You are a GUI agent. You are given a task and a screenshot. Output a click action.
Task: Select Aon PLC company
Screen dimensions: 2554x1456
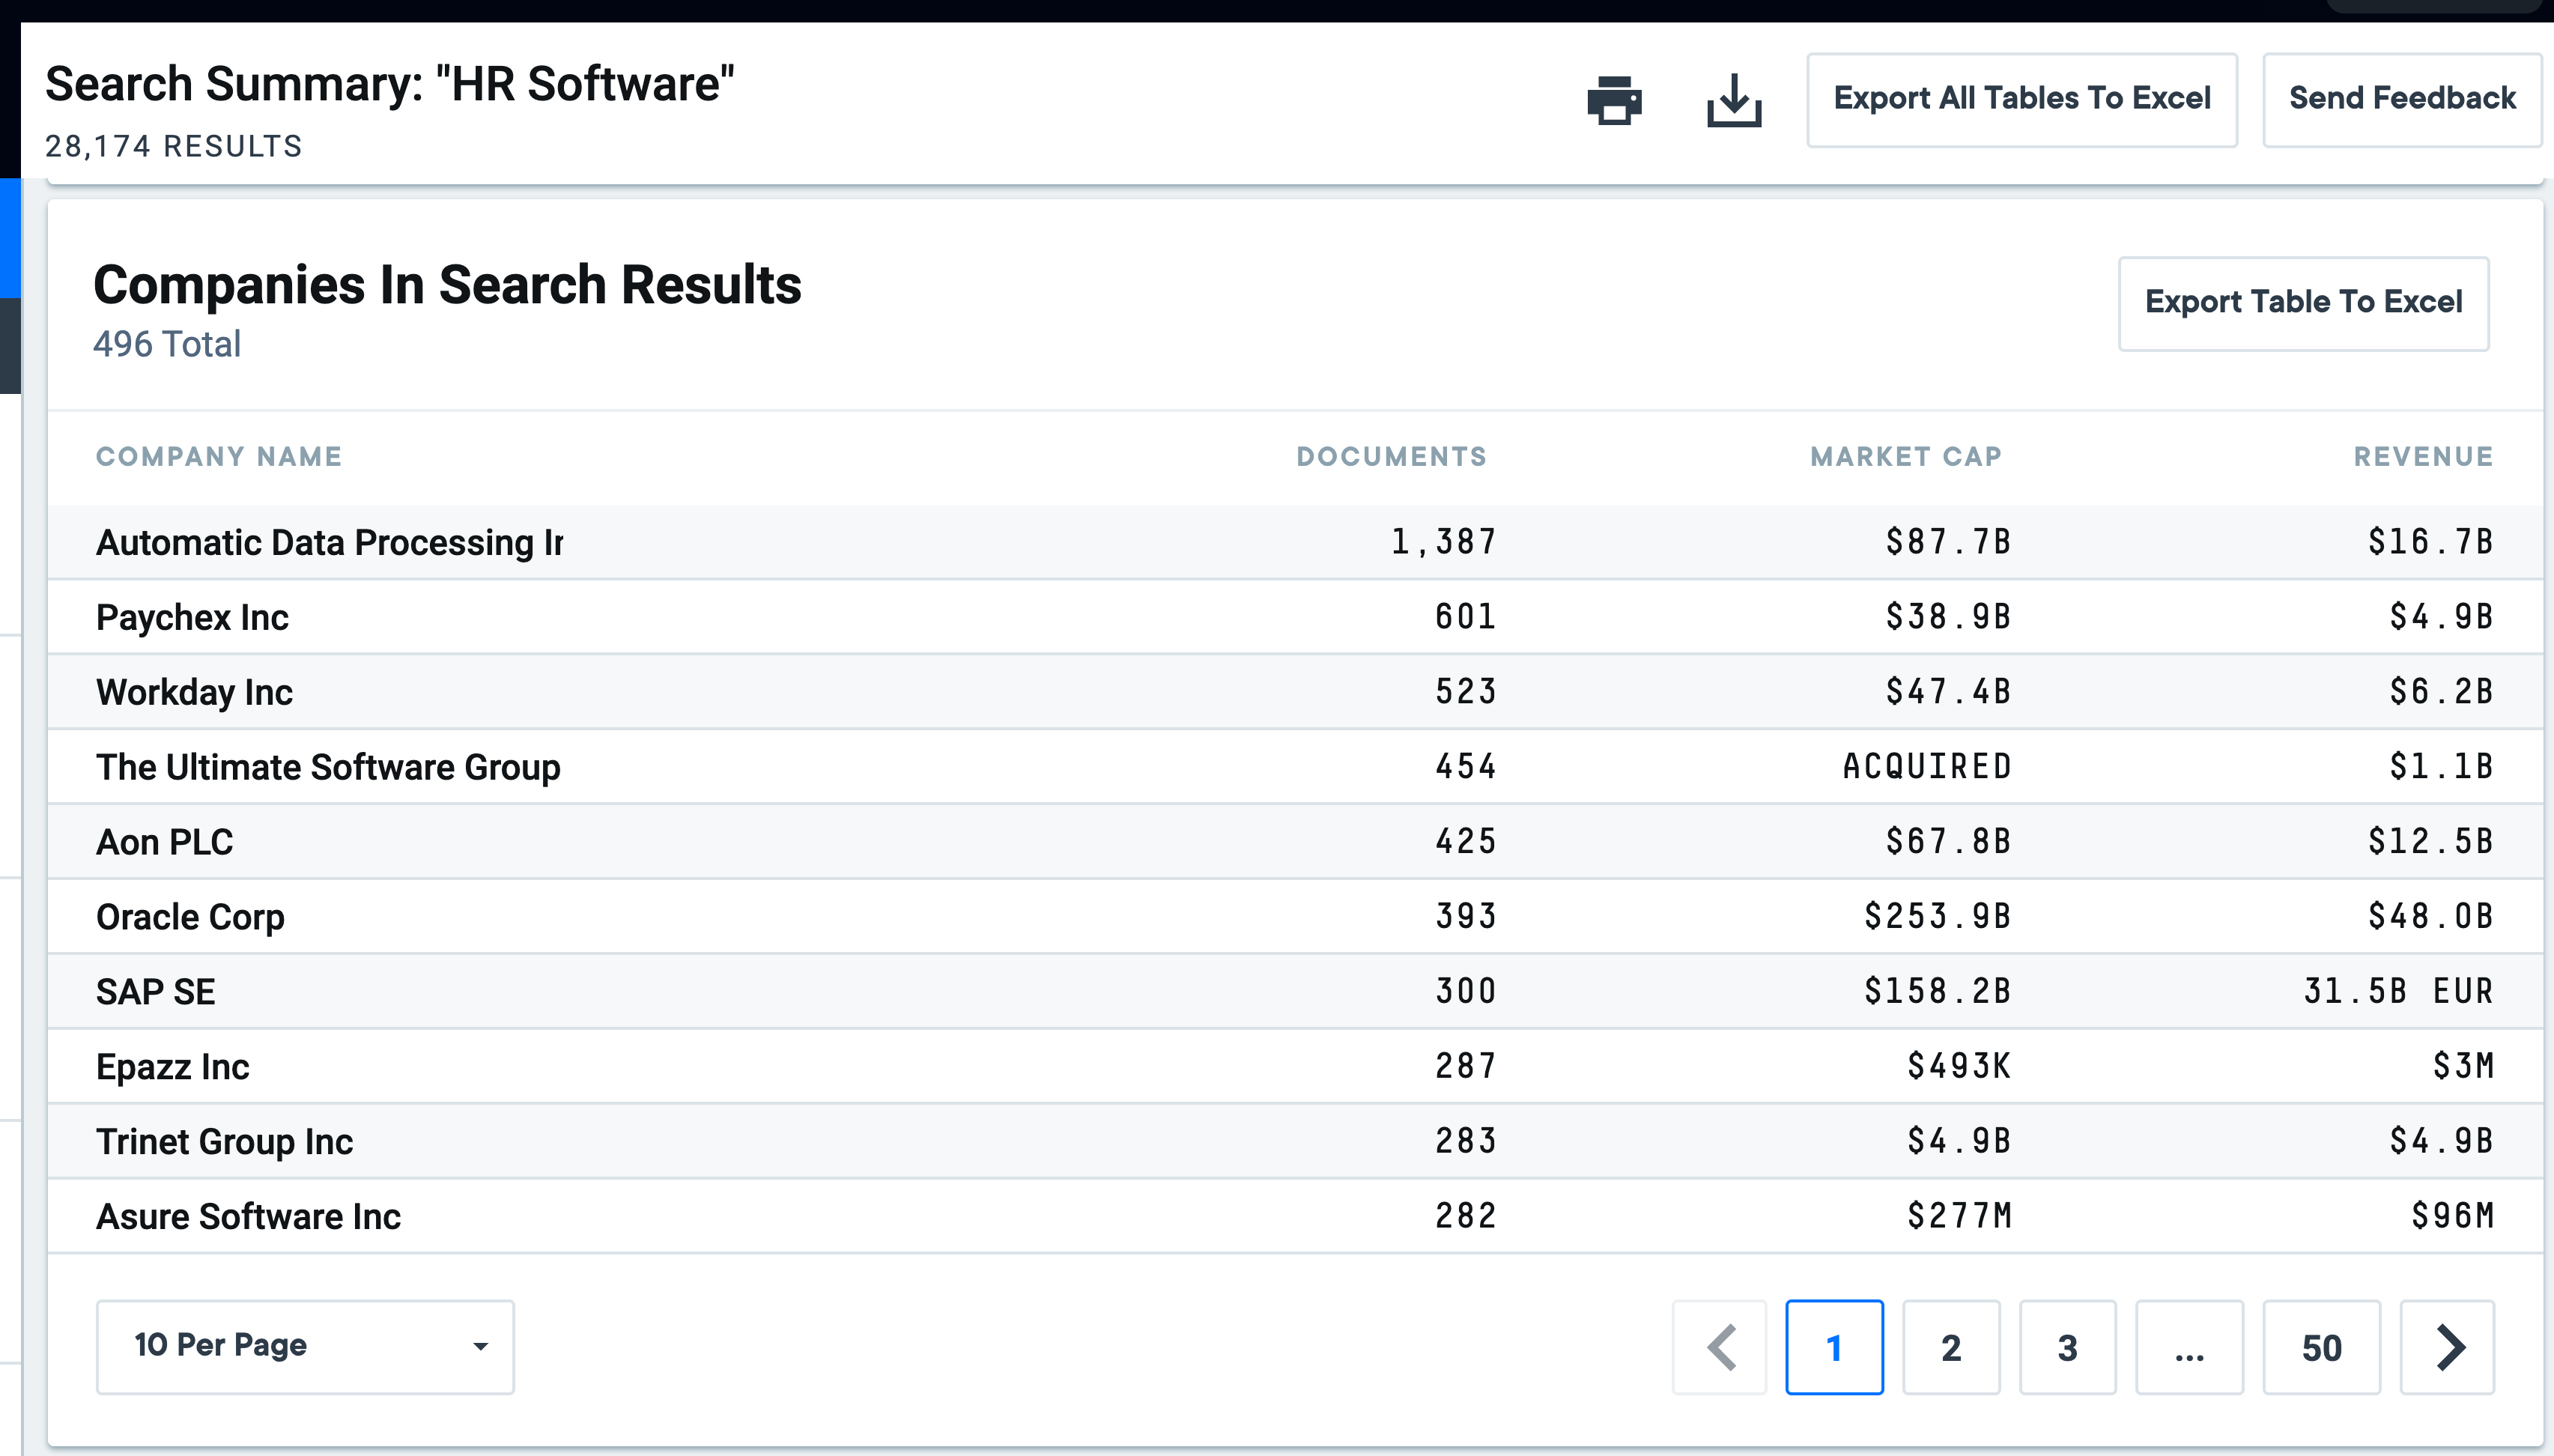164,842
